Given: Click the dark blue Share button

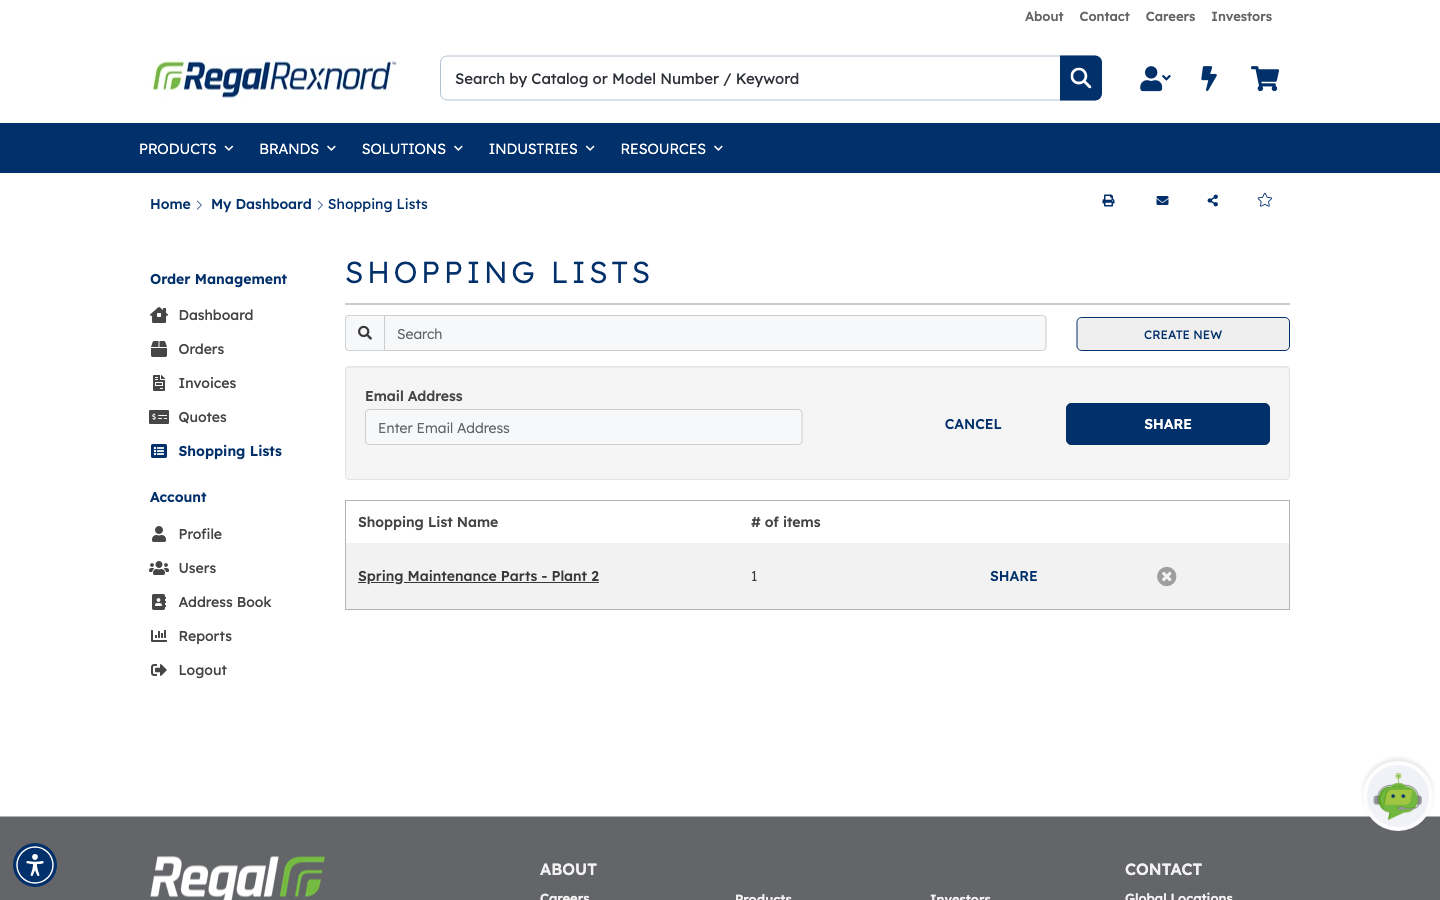Looking at the screenshot, I should (1168, 424).
